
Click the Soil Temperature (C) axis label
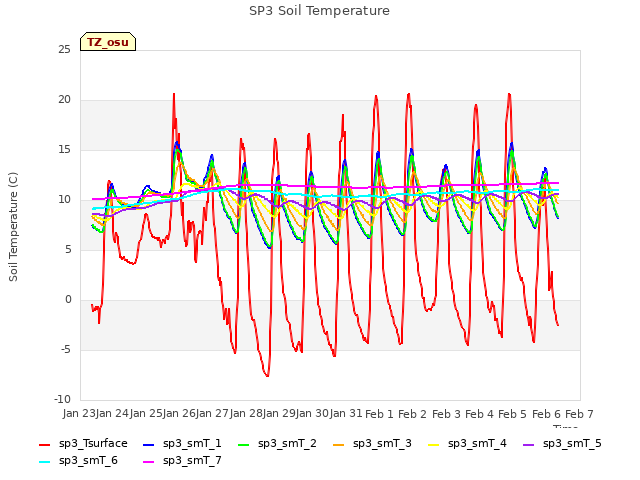coord(13,227)
